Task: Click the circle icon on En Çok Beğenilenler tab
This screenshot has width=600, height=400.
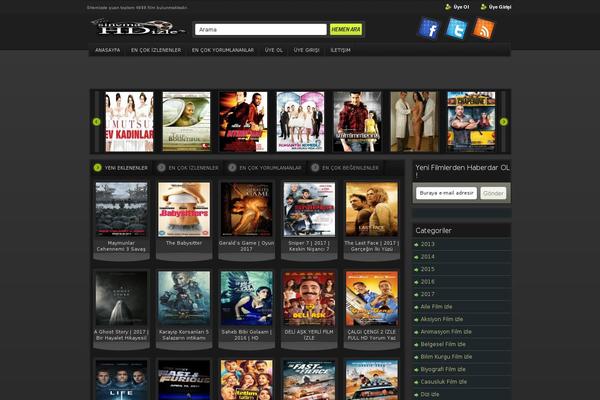Action: coord(315,168)
